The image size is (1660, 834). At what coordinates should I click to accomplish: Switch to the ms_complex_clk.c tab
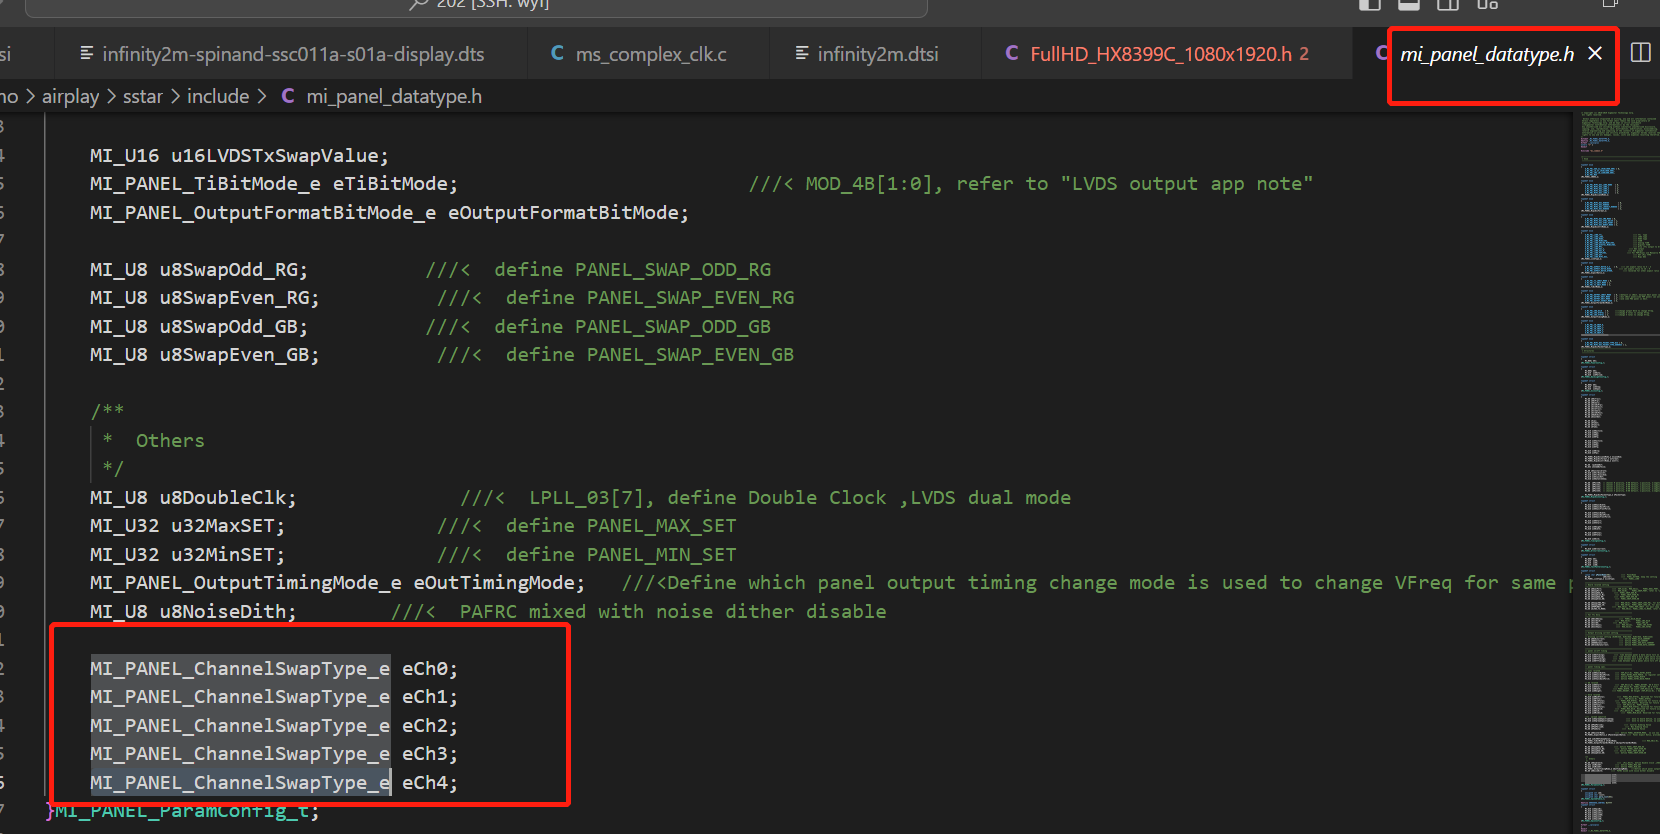coord(650,54)
